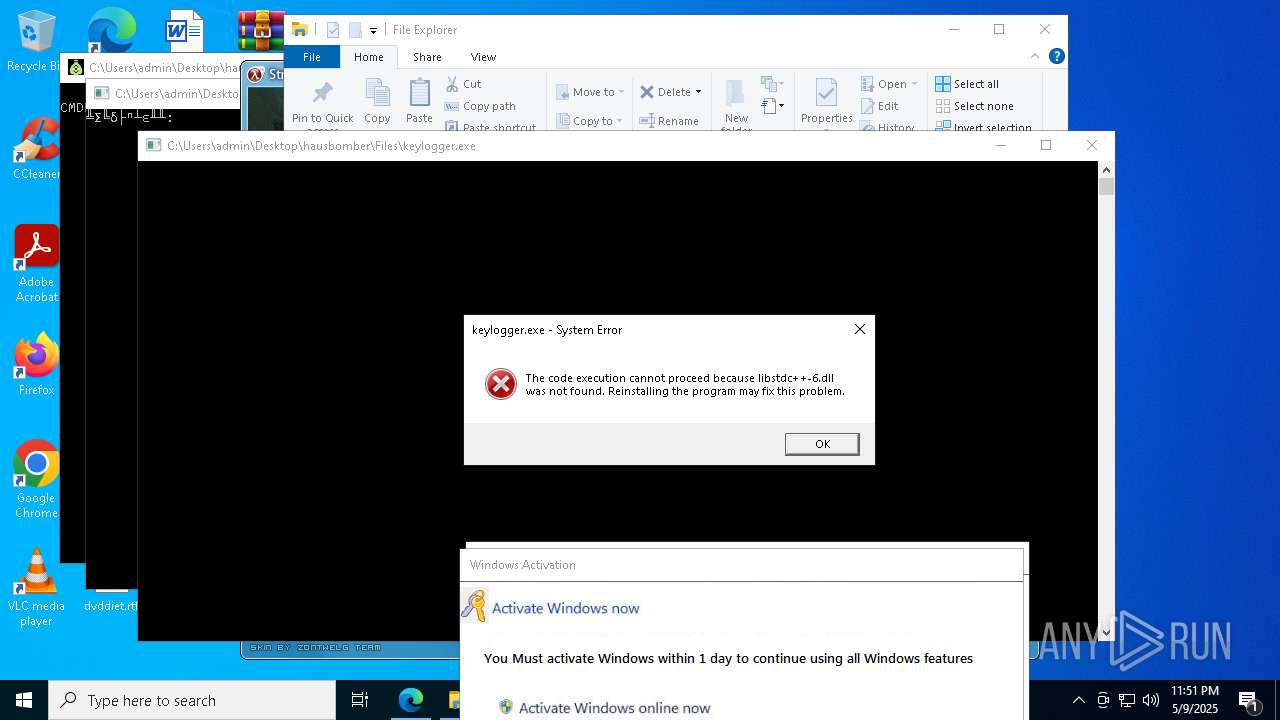This screenshot has height=720, width=1280.
Task: Click the keylogger.exe console title bar icon
Action: [x=153, y=146]
